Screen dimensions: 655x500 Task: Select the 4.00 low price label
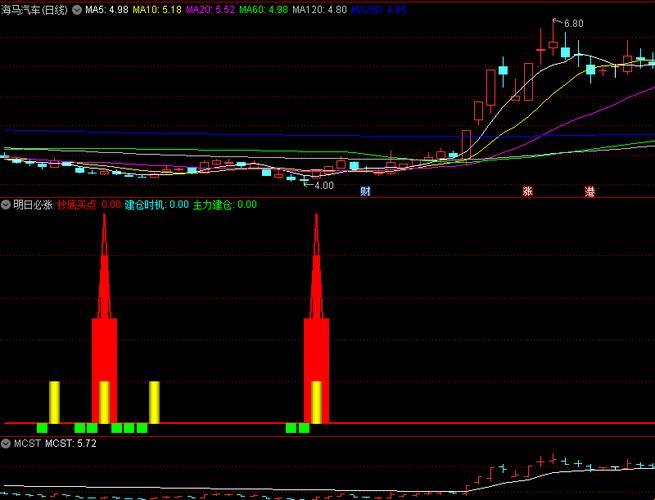tap(323, 185)
